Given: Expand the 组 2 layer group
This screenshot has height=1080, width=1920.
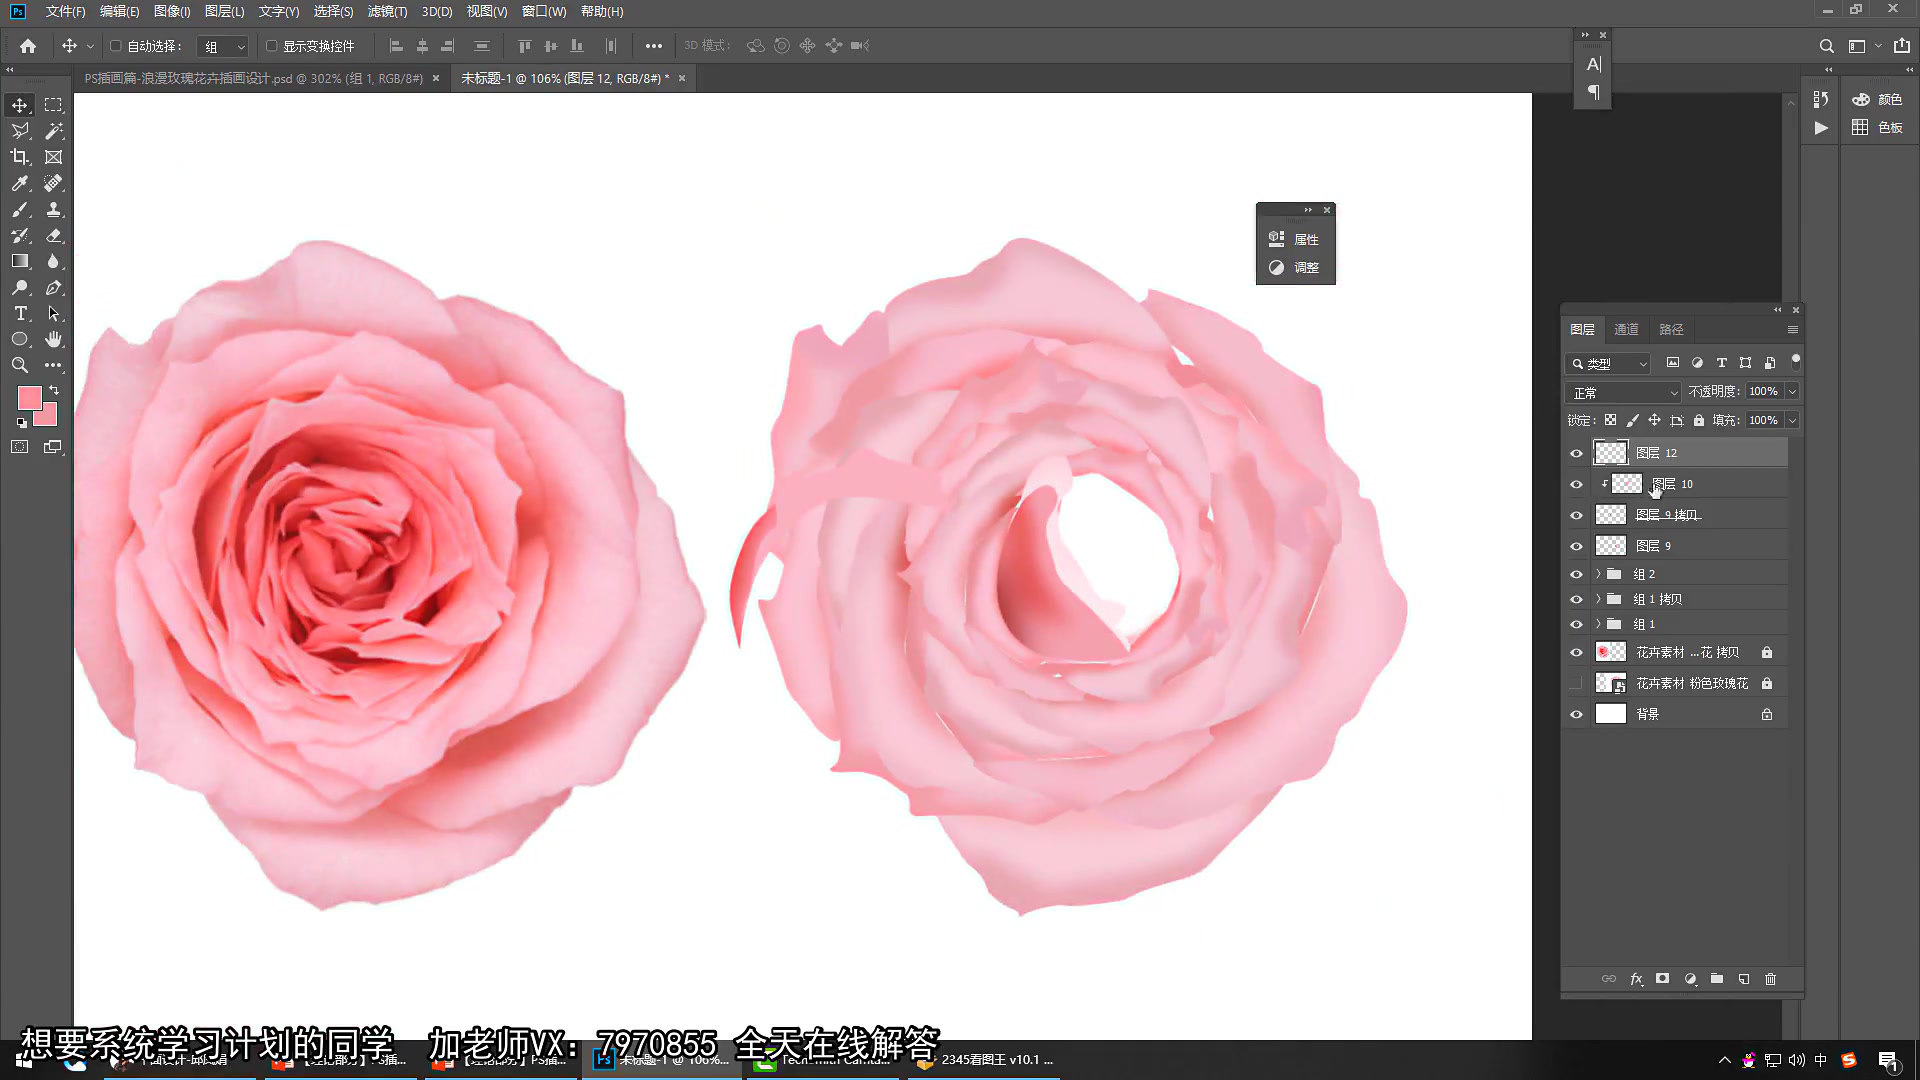Looking at the screenshot, I should tap(1598, 574).
